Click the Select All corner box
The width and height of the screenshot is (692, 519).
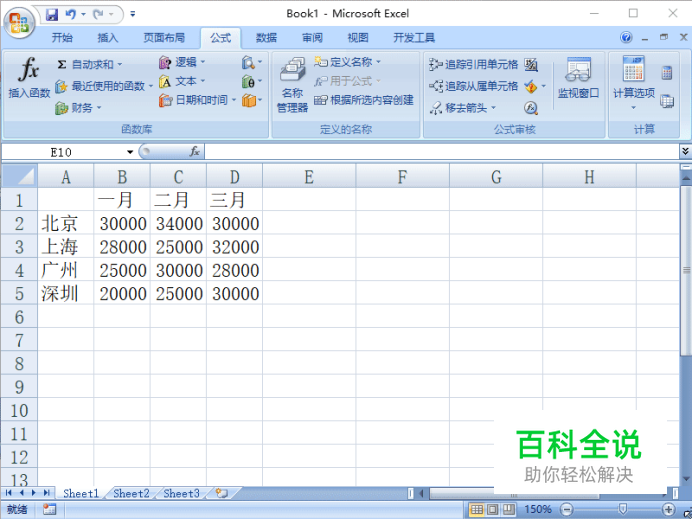pyautogui.click(x=19, y=176)
